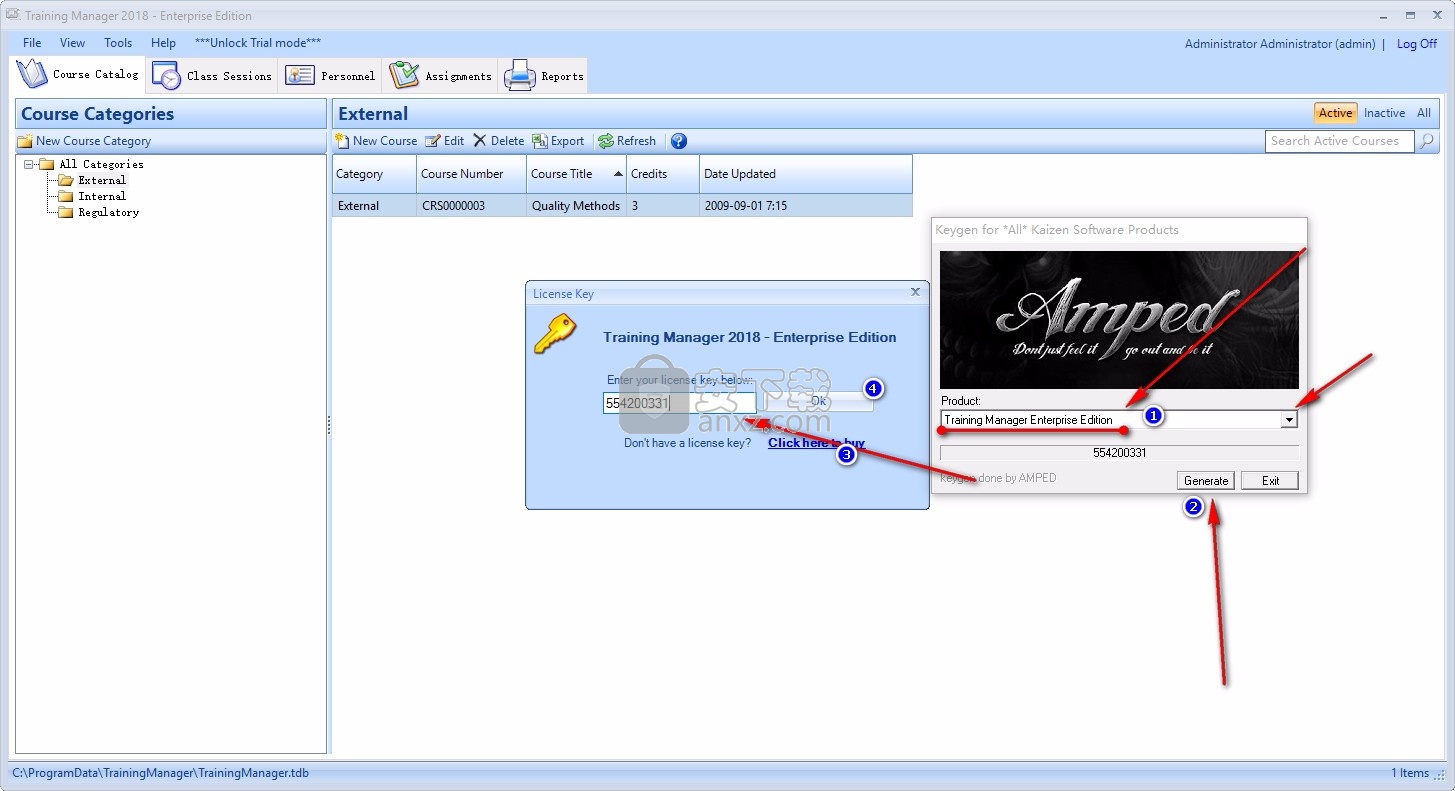1455x791 pixels.
Task: Click the Course Catalog book icon
Action: tap(32, 74)
